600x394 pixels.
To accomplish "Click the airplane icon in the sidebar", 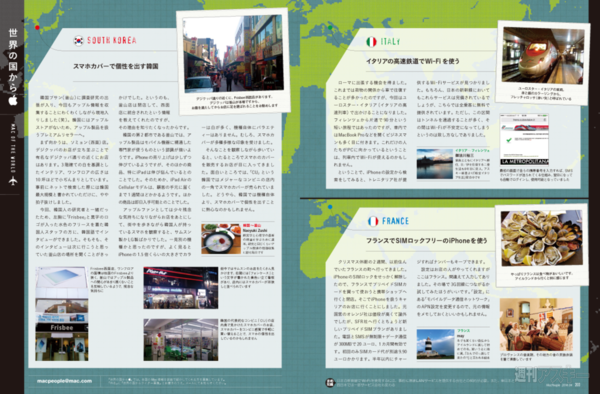I will tap(13, 181).
